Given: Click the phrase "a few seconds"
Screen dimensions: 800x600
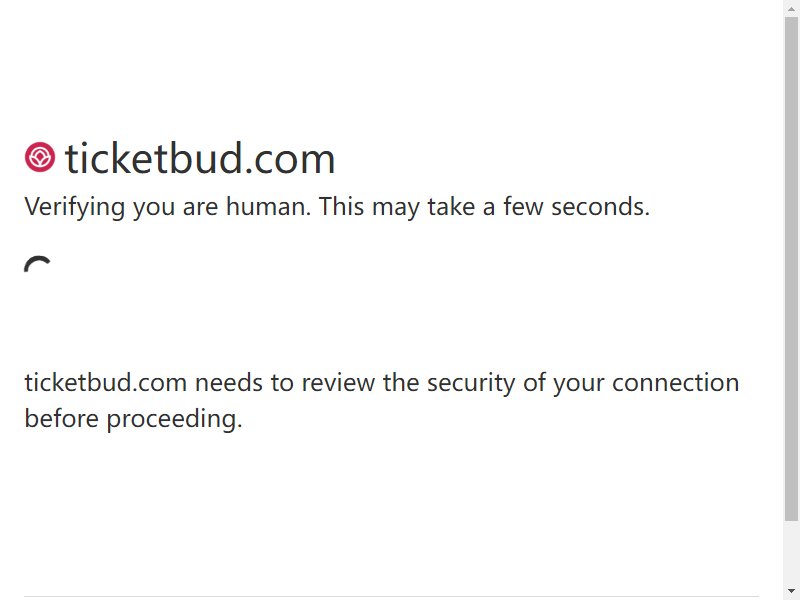Looking at the screenshot, I should pos(566,207).
